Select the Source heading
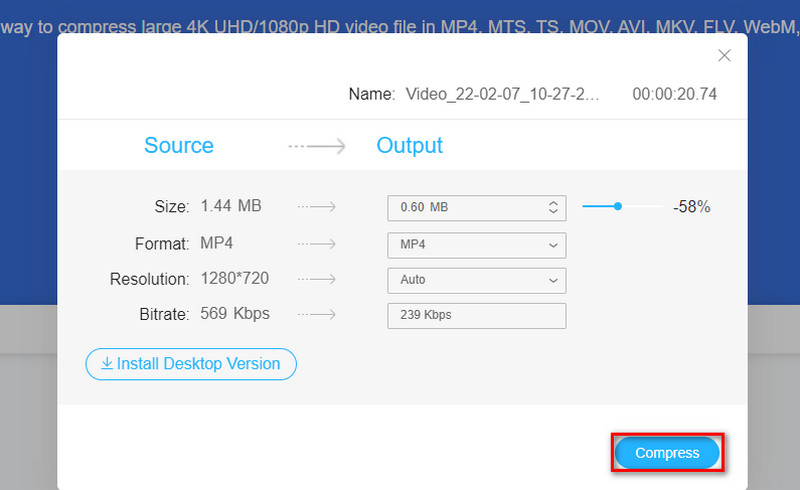Screen dimensions: 800x490 tap(179, 146)
